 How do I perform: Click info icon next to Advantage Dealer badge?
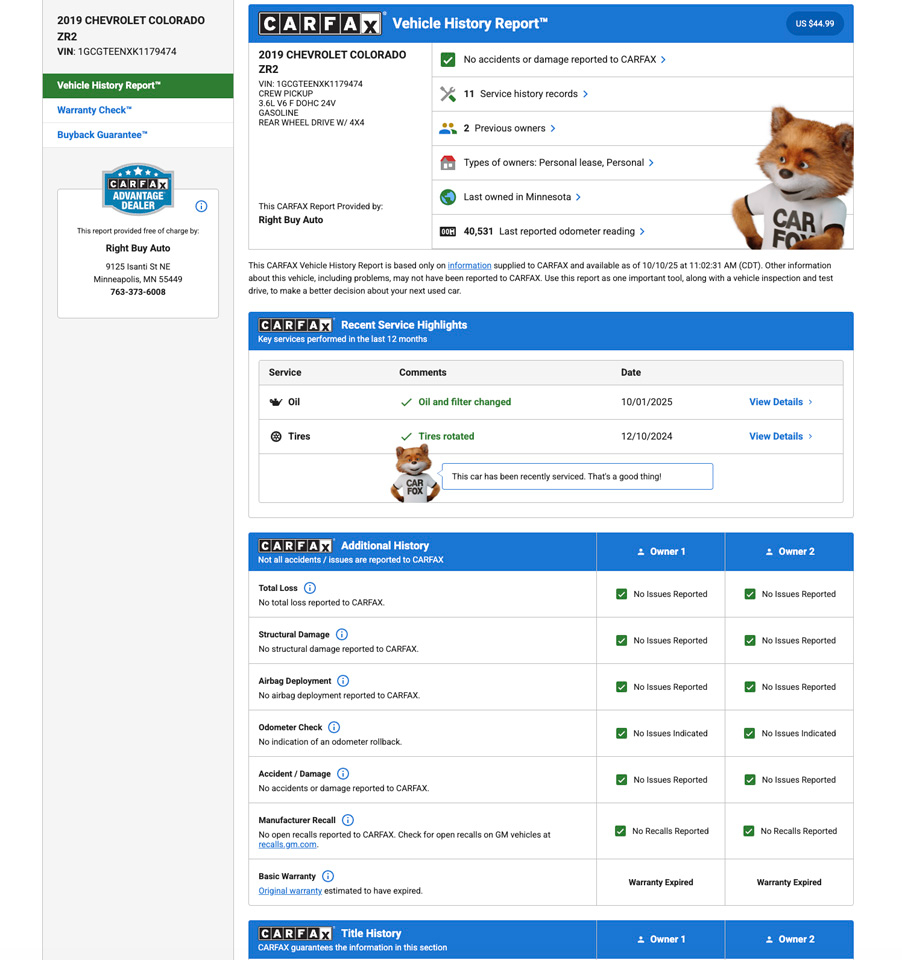[x=201, y=206]
